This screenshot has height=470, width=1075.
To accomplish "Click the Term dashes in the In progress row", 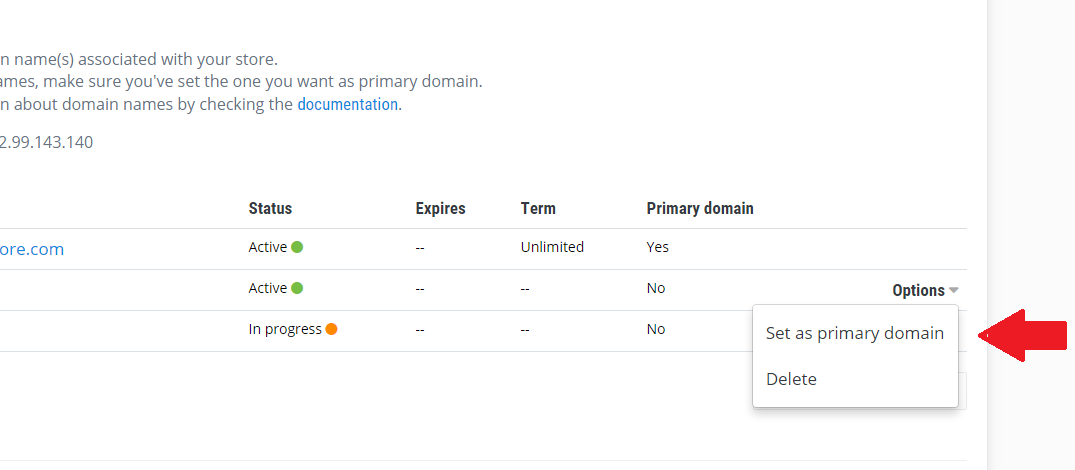I will [x=525, y=329].
